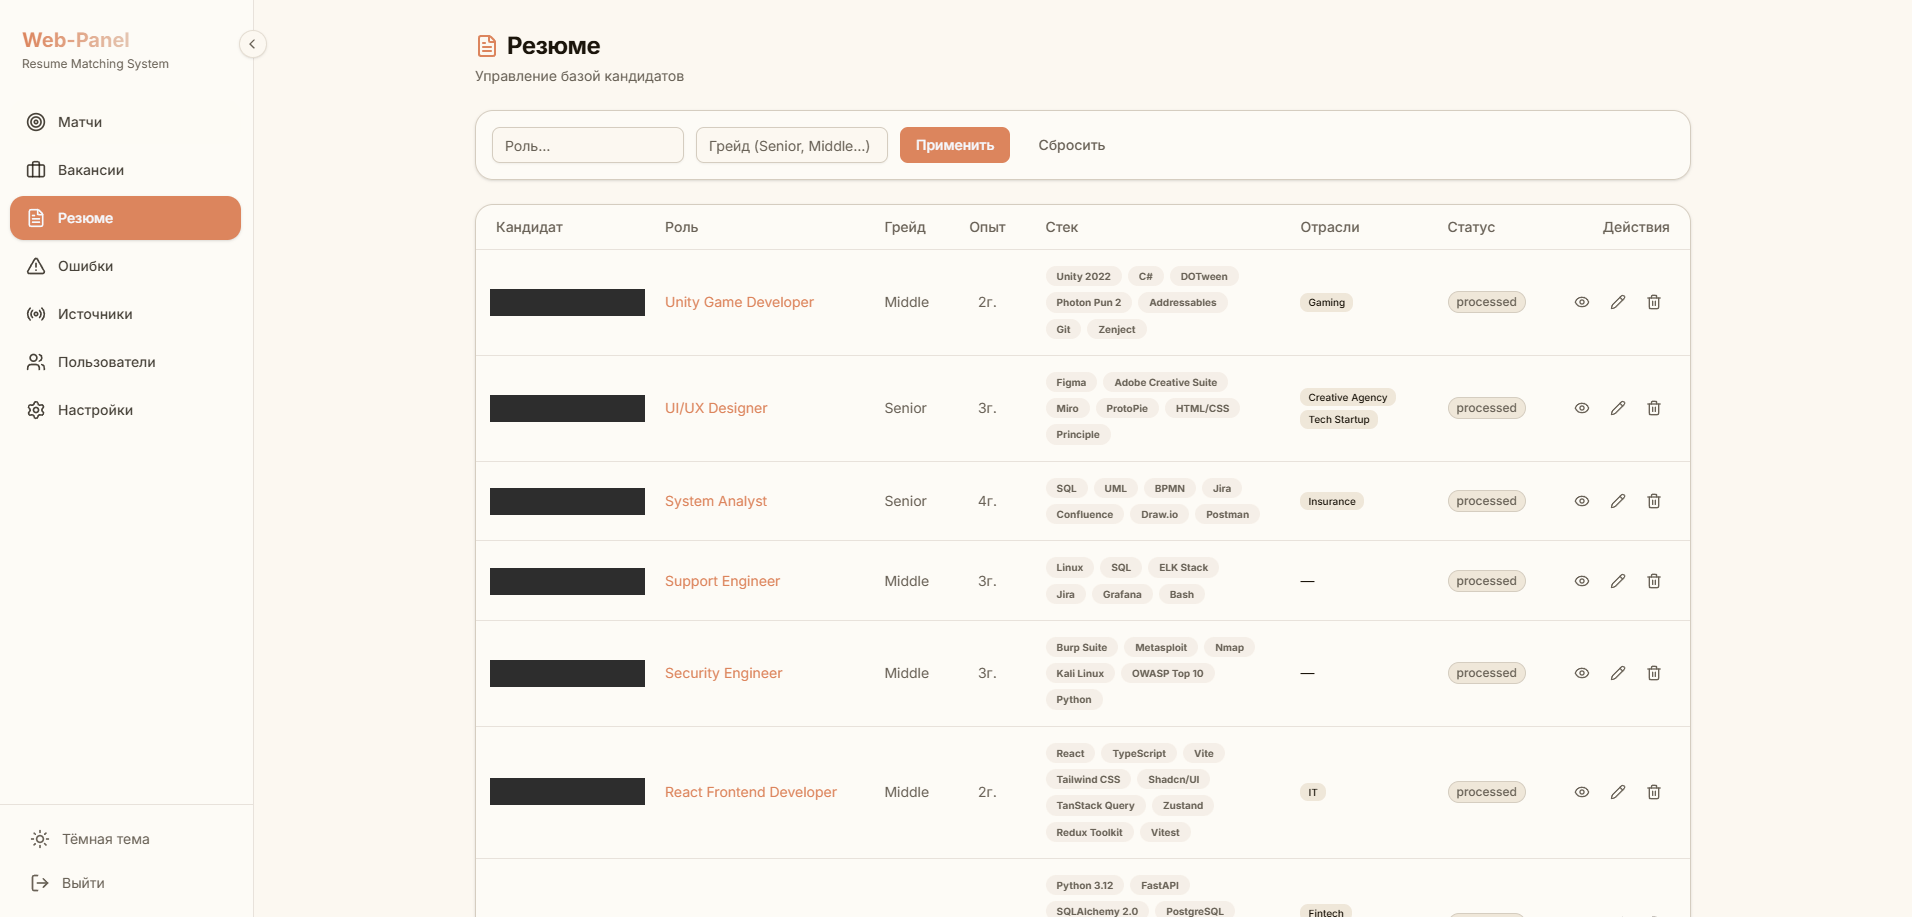Open Источники in the sidebar
The width and height of the screenshot is (1912, 917).
coord(125,314)
